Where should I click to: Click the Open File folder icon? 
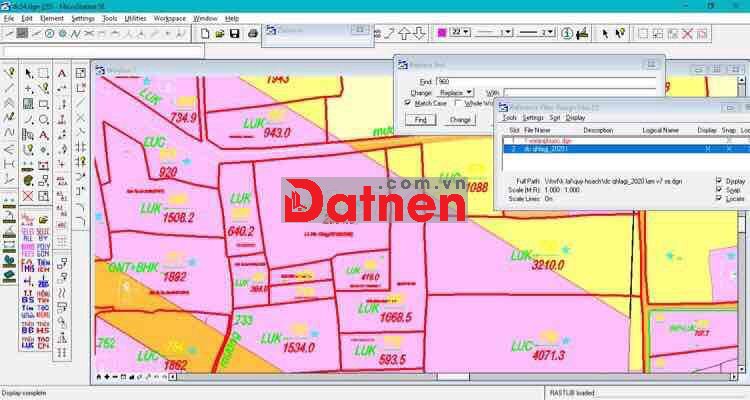(x=219, y=34)
